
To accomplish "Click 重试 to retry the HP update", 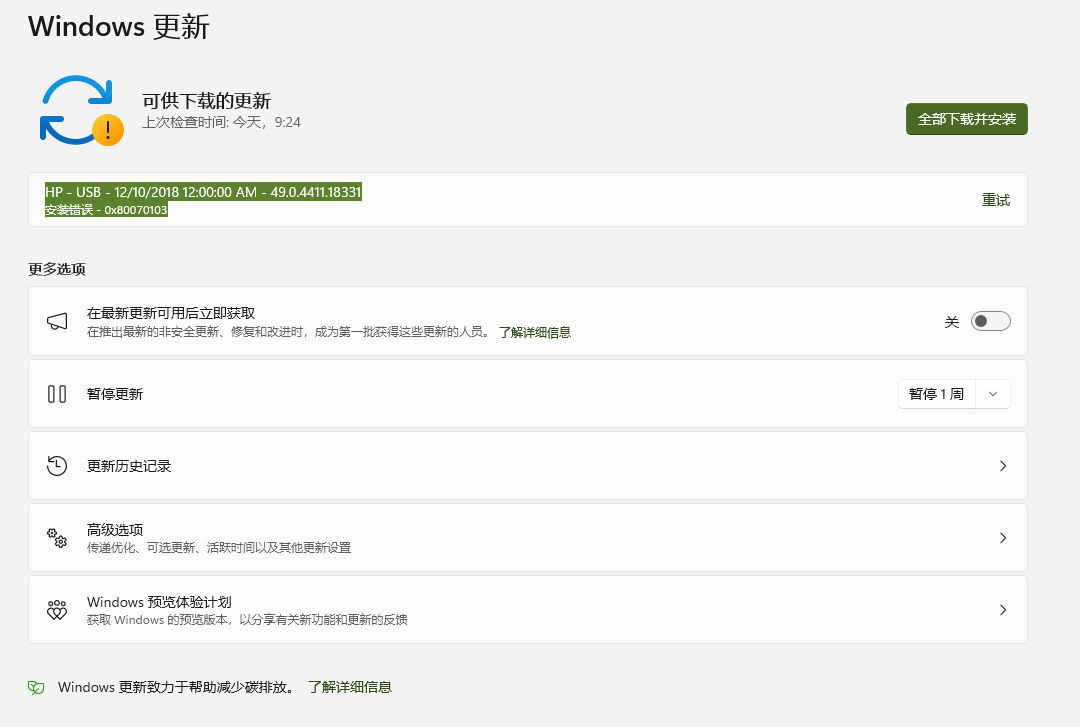I will click(995, 200).
